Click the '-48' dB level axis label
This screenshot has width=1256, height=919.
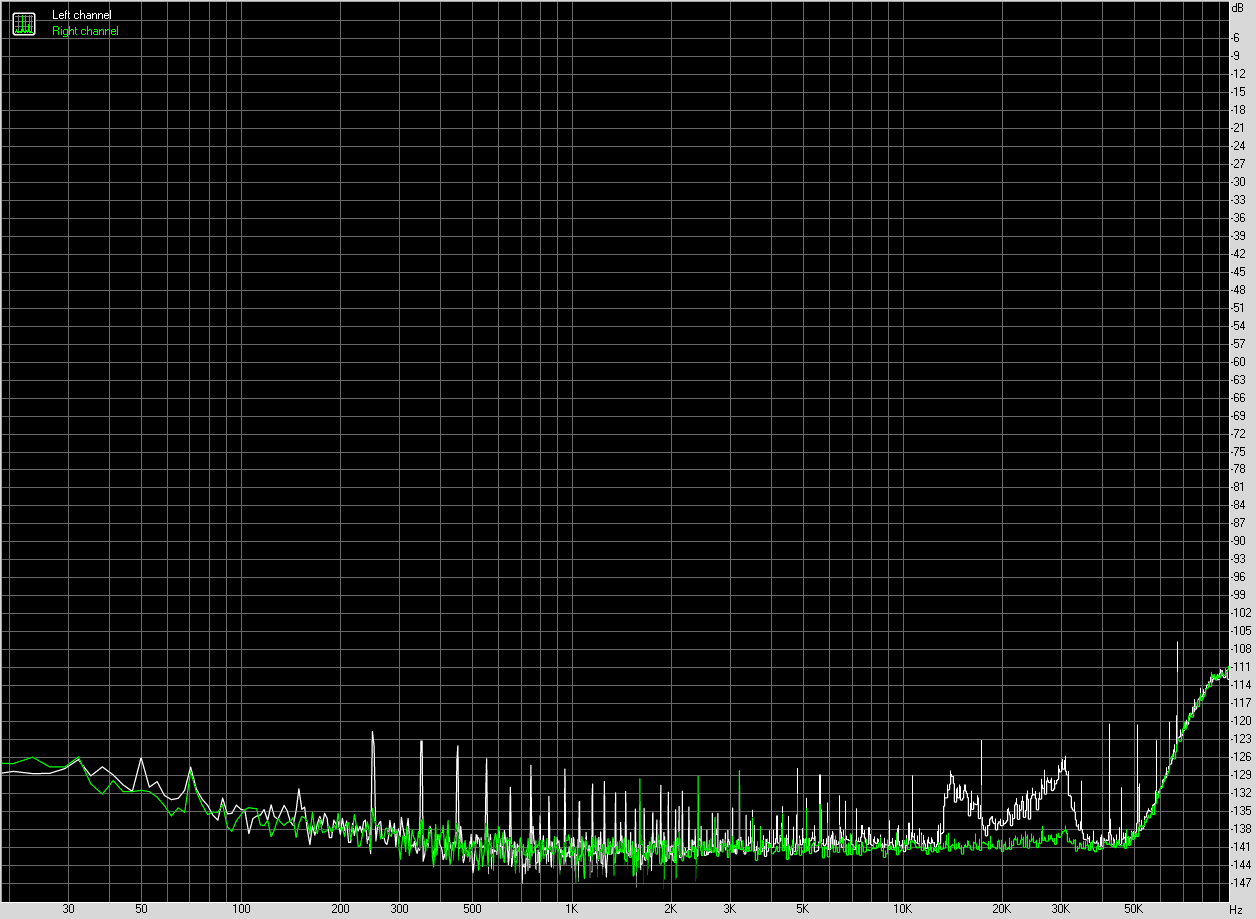coord(1239,289)
